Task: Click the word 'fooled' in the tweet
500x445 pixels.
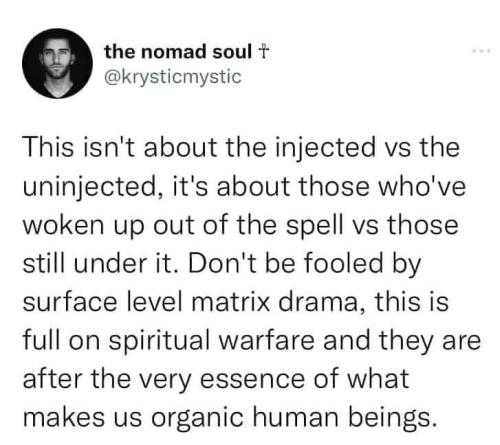Action: [x=343, y=262]
